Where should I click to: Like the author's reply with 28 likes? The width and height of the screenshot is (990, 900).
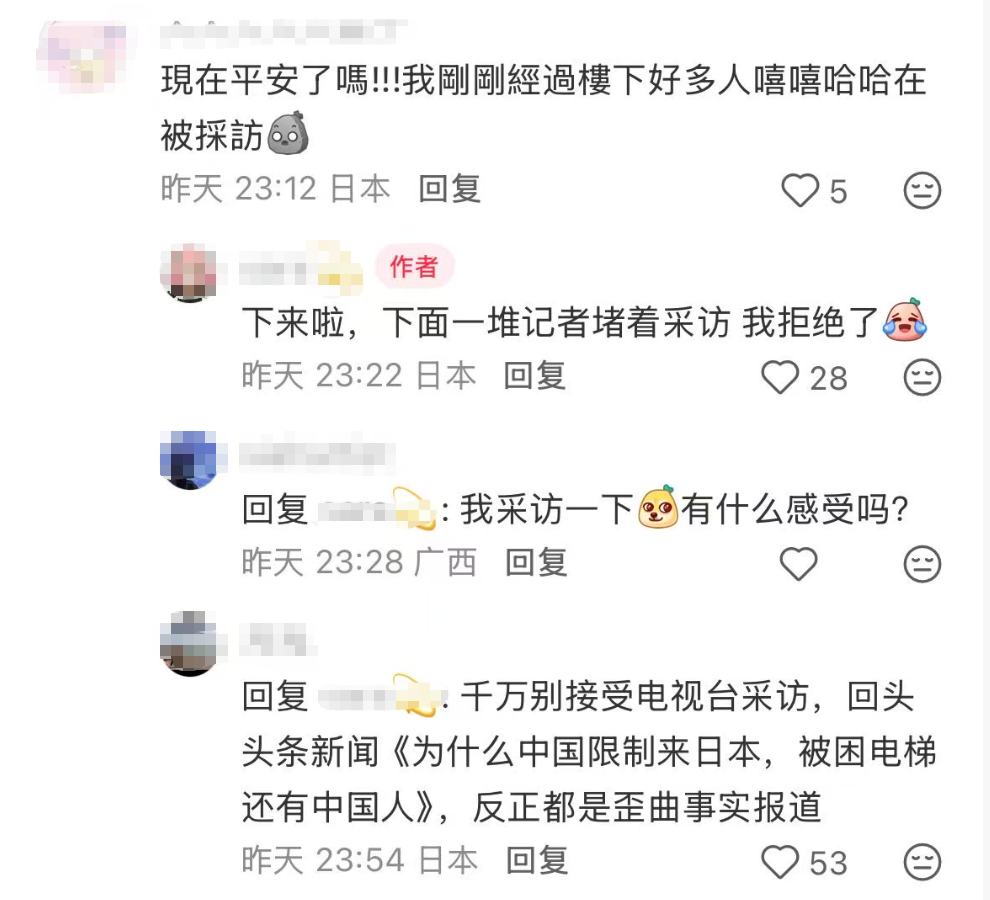pos(780,378)
